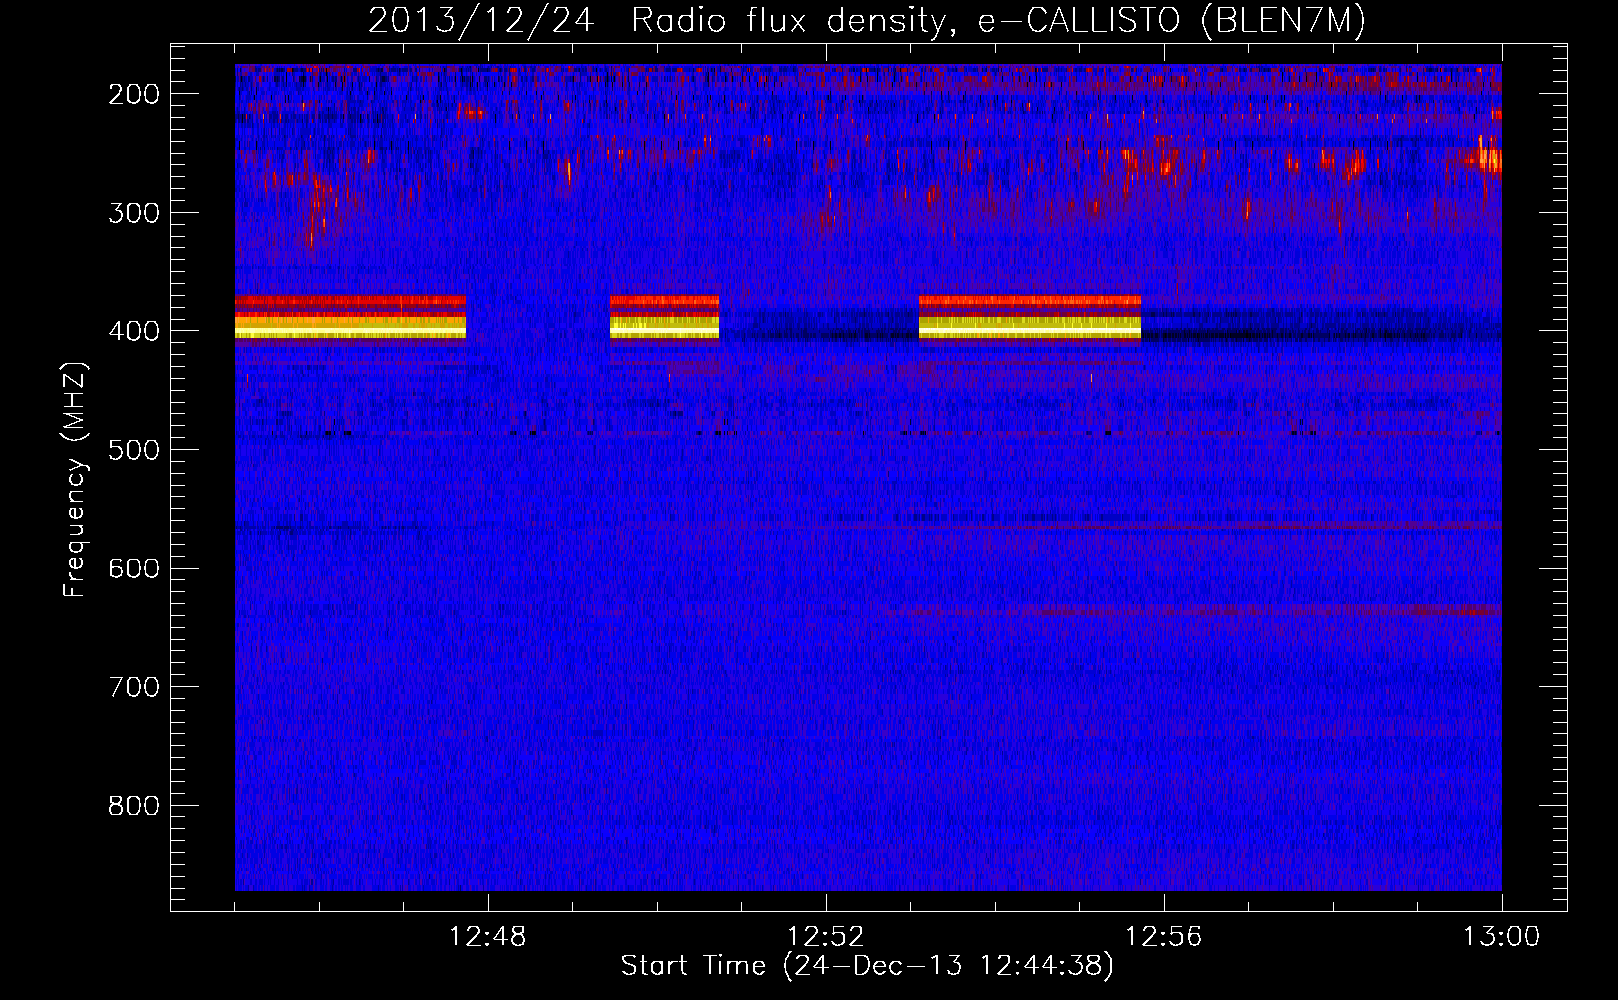Click the 200 frequency tick label
1618x1000 pixels.
pos(134,94)
